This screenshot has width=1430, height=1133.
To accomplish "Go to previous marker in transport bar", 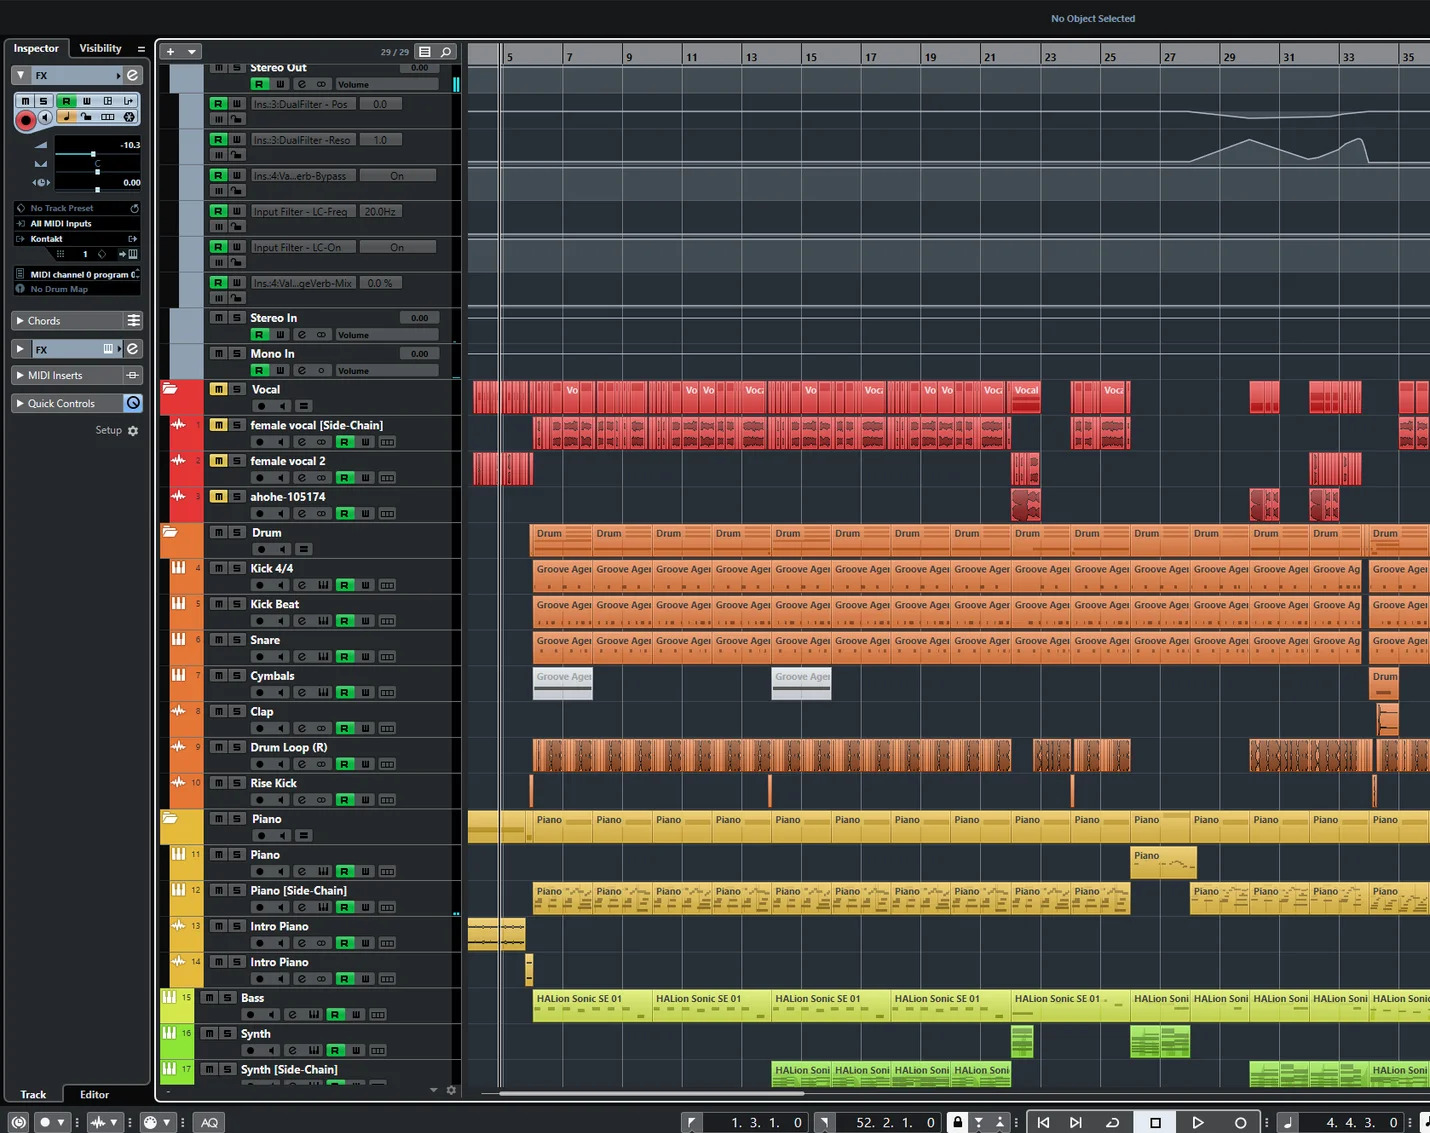I will click(x=1043, y=1123).
